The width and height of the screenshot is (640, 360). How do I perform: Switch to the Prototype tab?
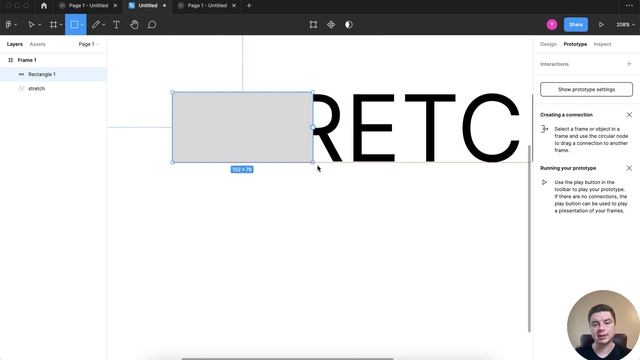(x=575, y=44)
